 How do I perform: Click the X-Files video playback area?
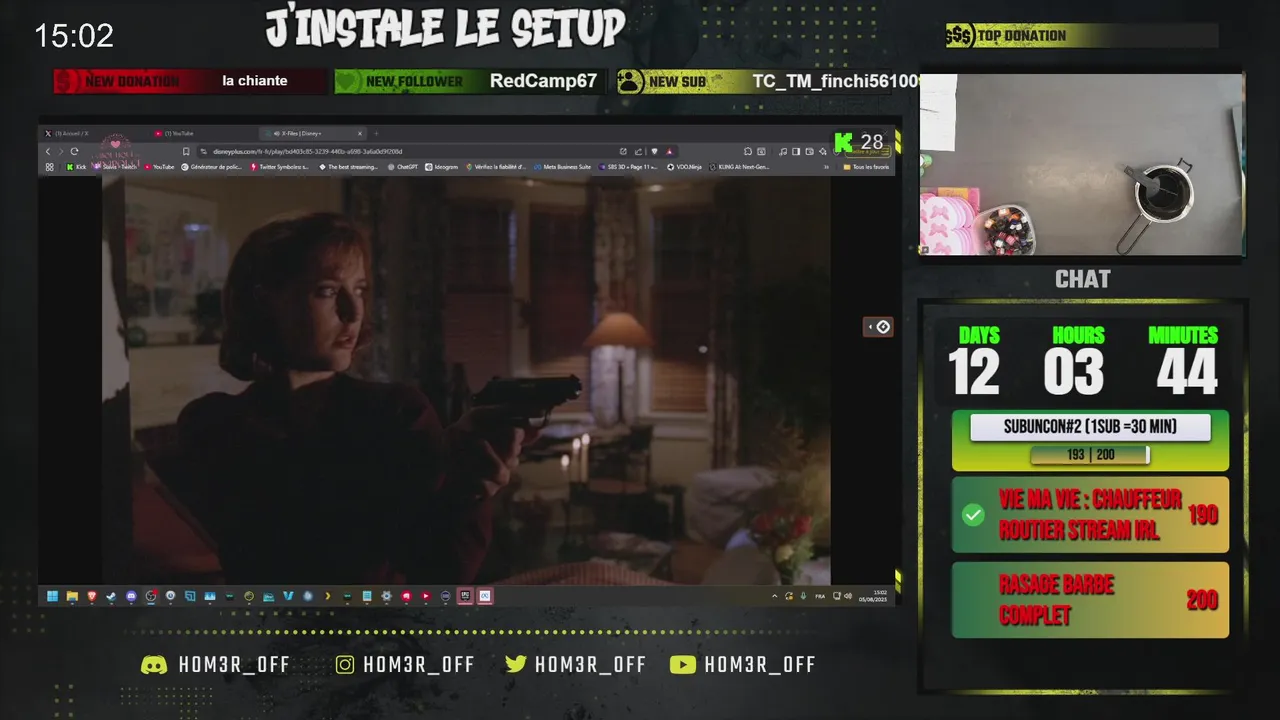tap(466, 380)
